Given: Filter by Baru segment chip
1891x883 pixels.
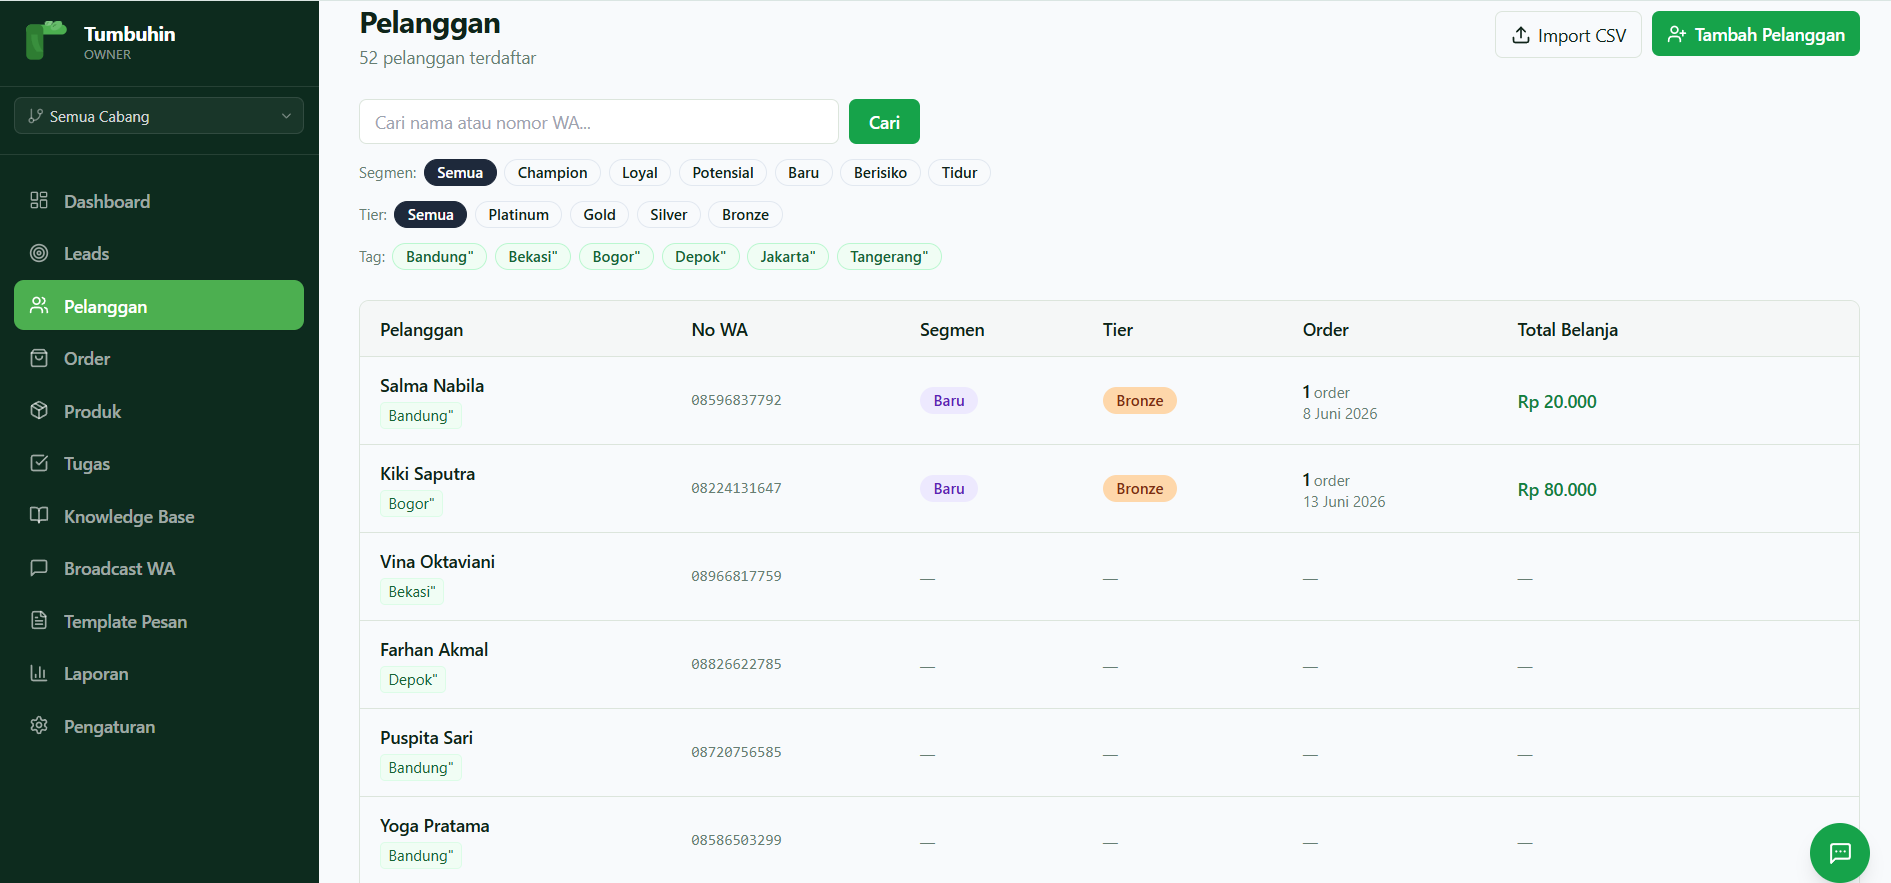Looking at the screenshot, I should [x=803, y=173].
